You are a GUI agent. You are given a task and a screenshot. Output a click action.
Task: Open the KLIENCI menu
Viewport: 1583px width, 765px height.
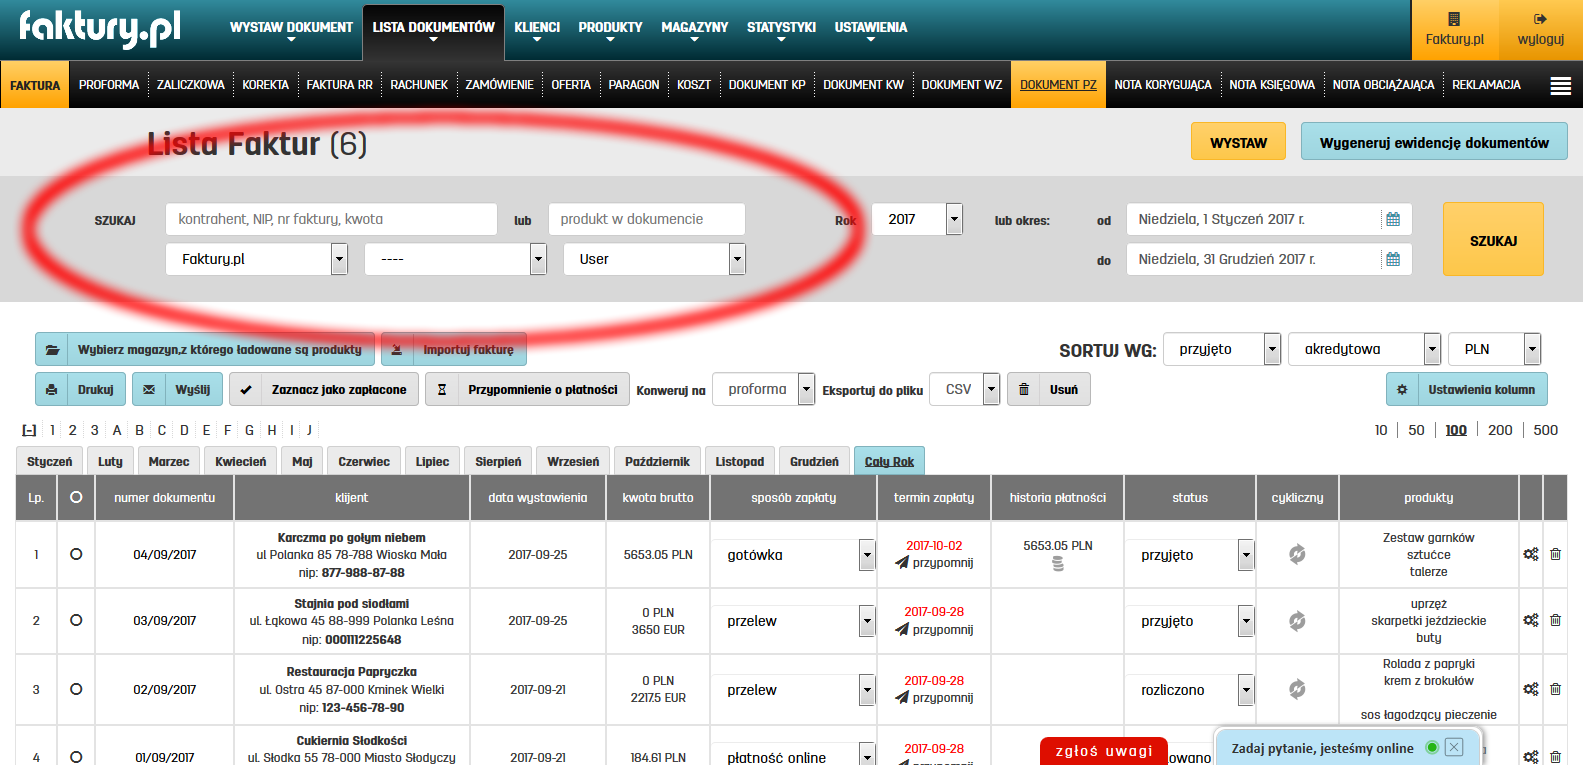click(537, 28)
